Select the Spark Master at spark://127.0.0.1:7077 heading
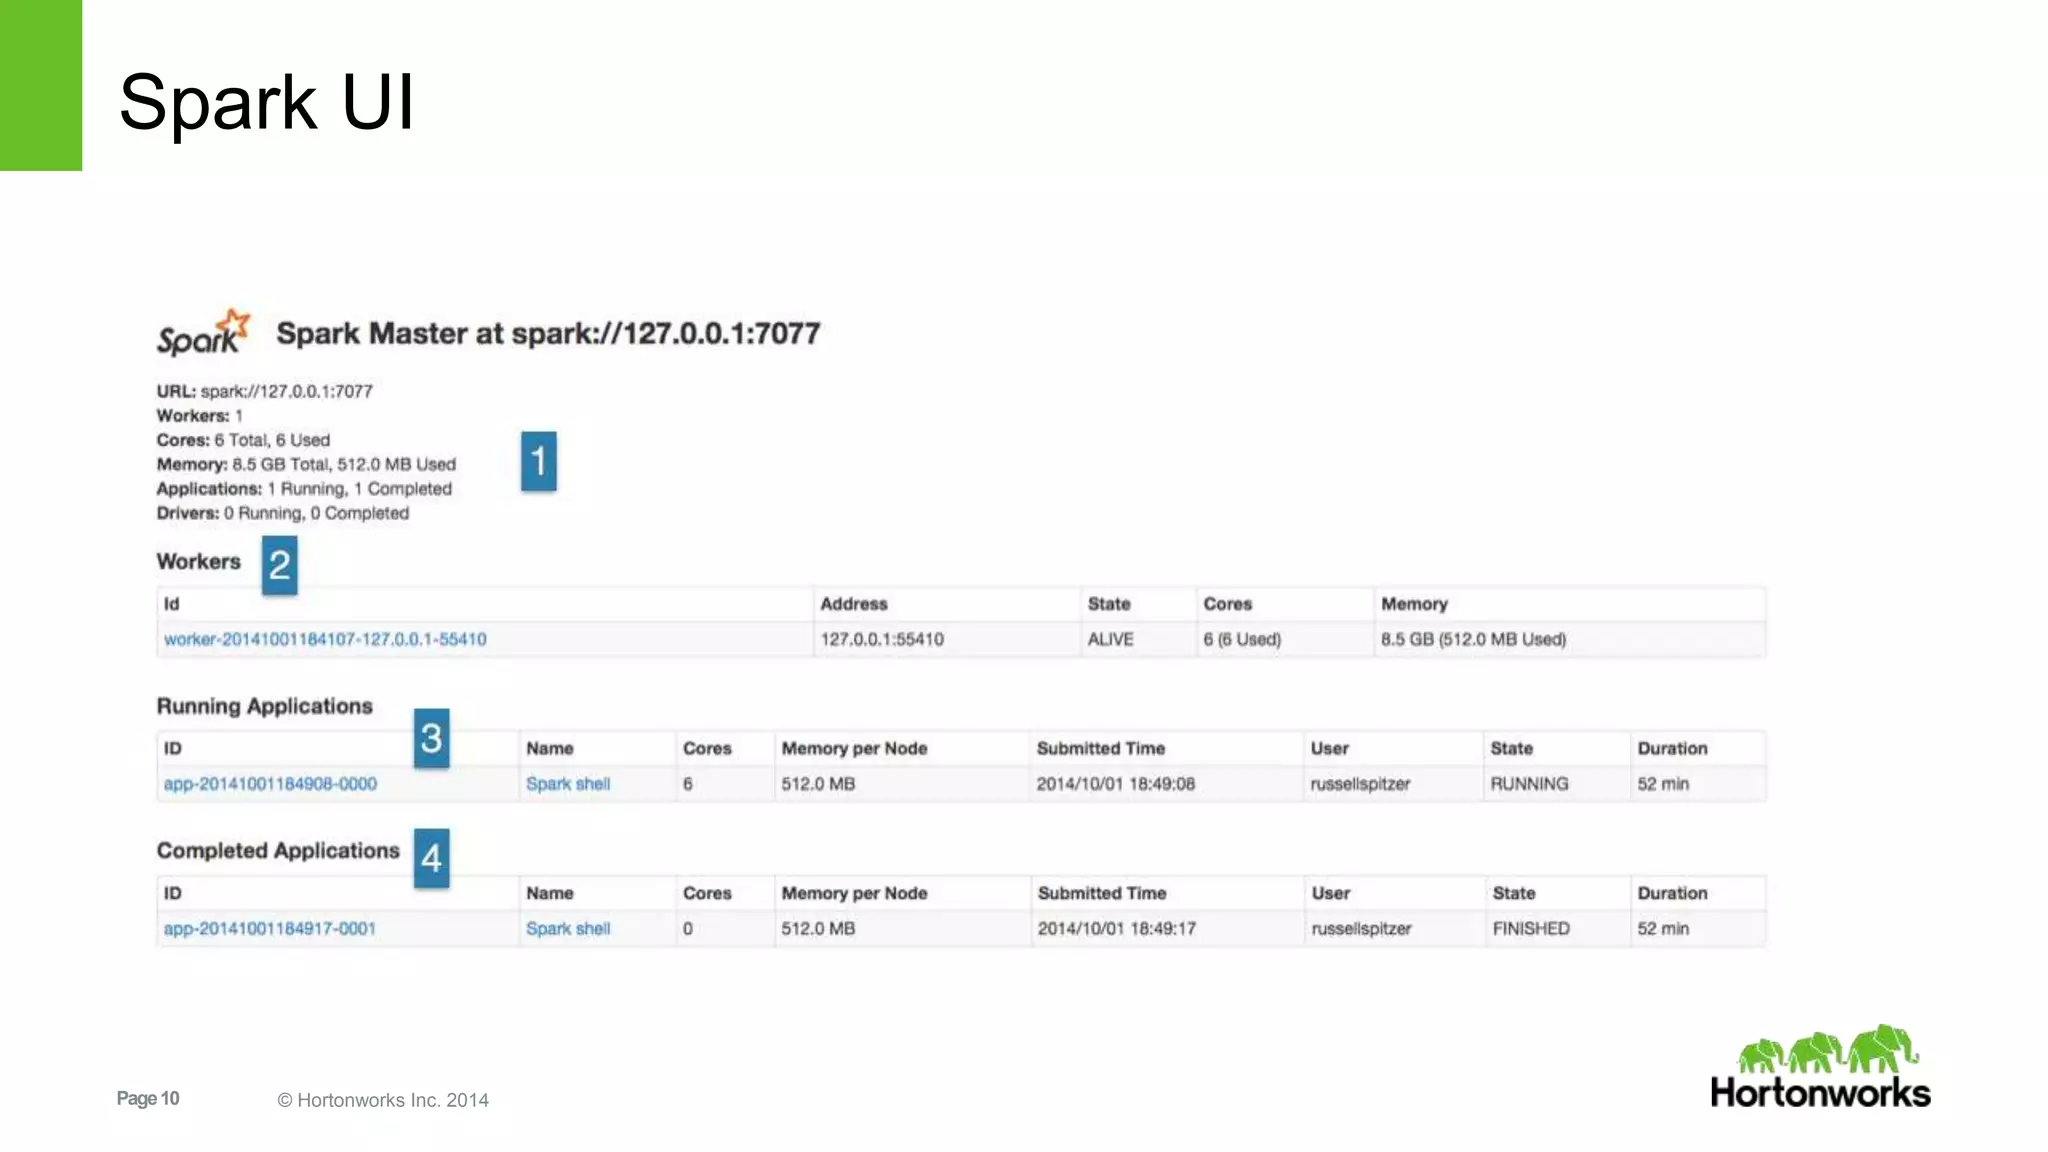2048x1152 pixels. tap(548, 333)
